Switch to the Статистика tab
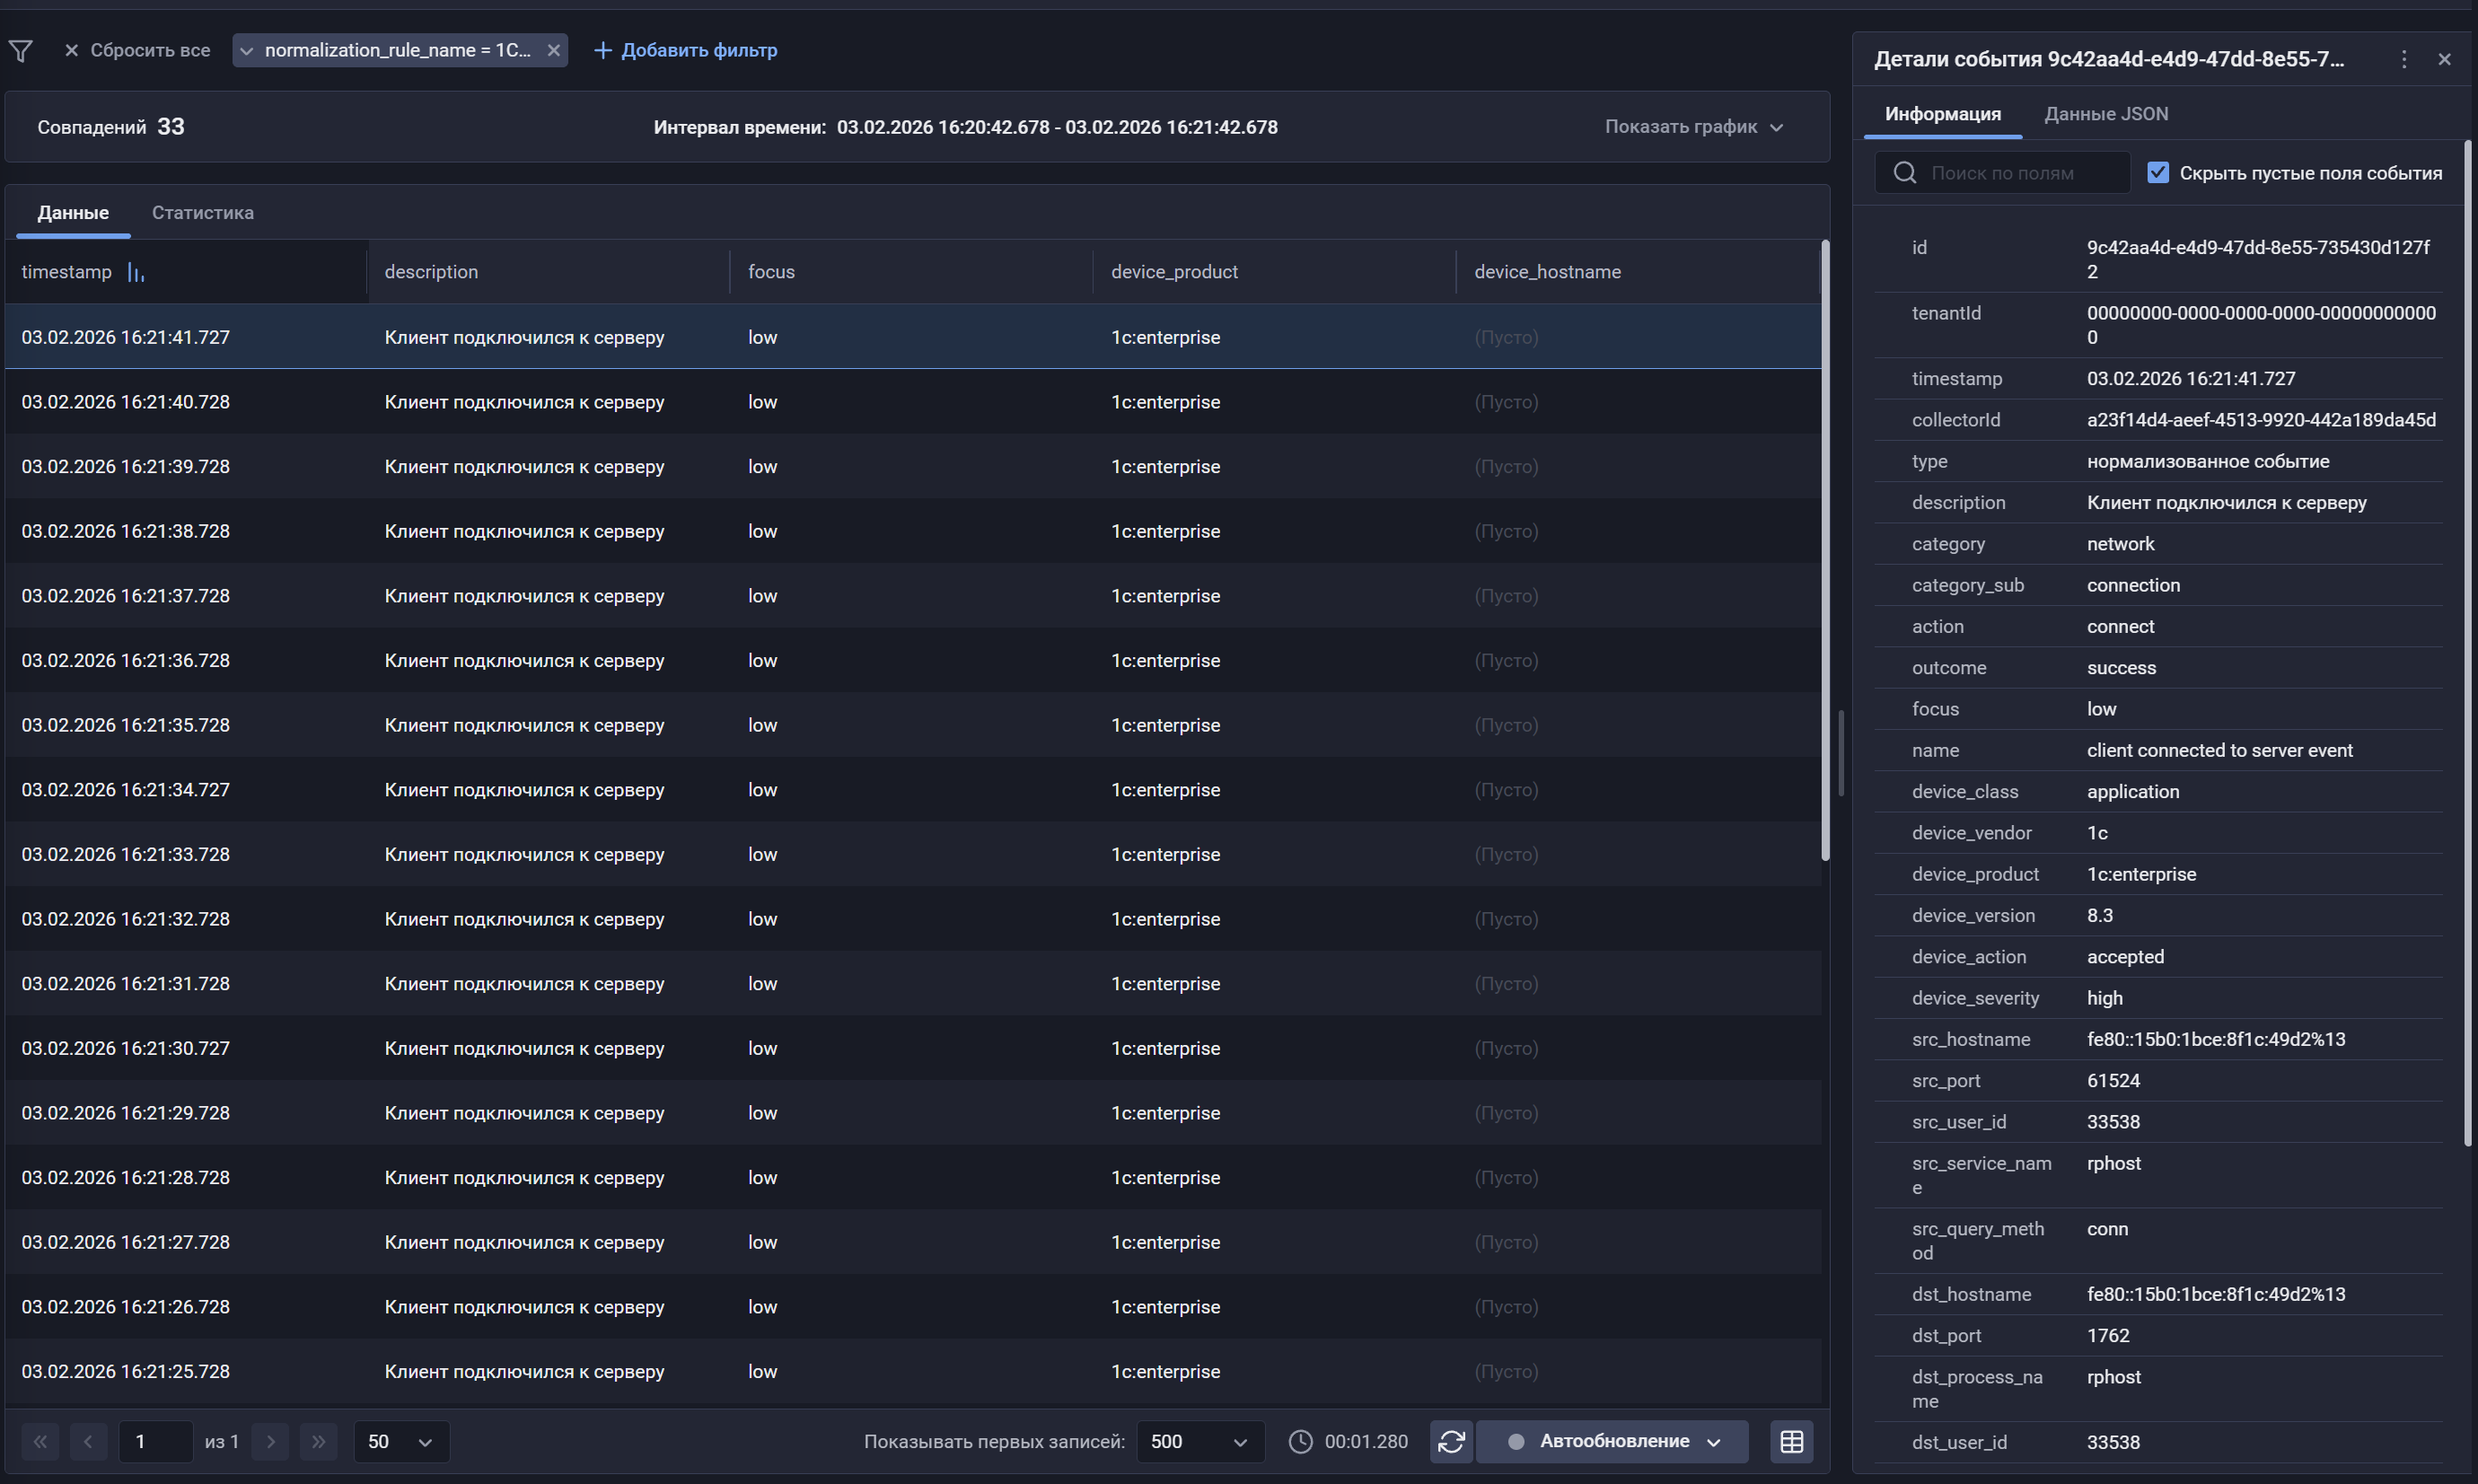The width and height of the screenshot is (2478, 1484). point(202,212)
